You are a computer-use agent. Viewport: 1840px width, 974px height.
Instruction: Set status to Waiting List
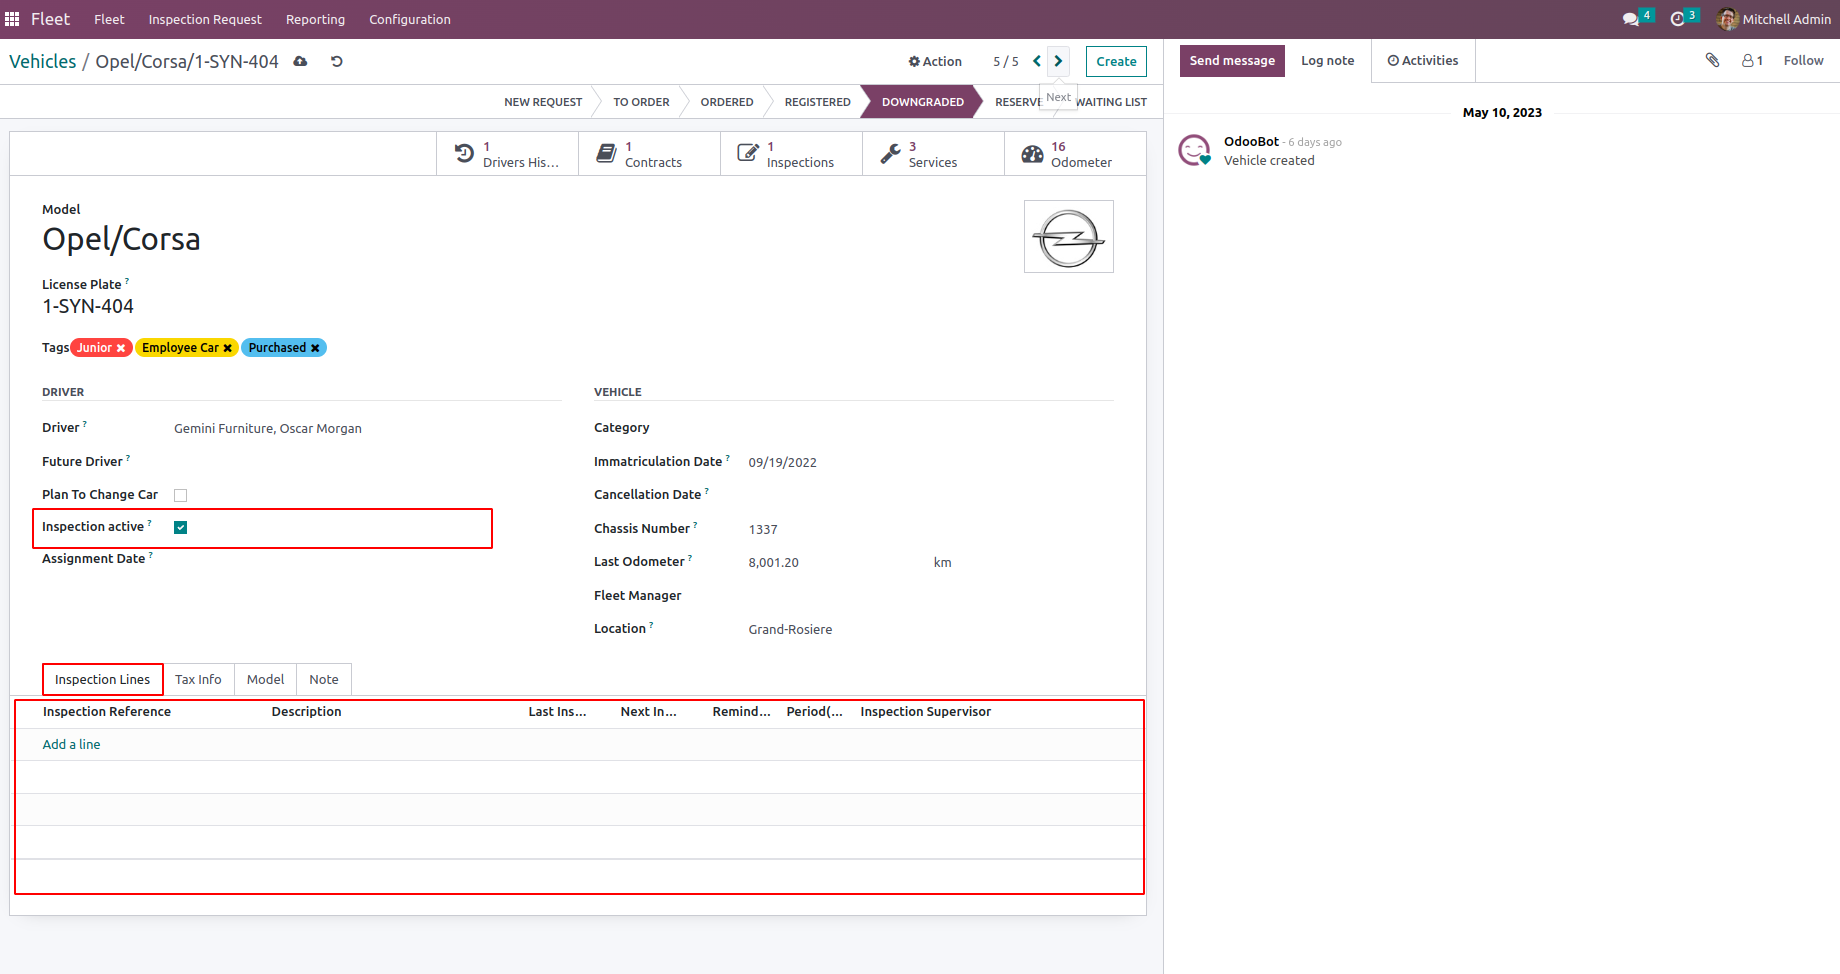(x=1112, y=102)
